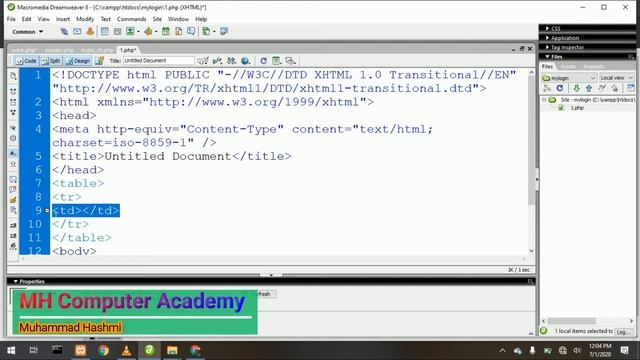This screenshot has width=640, height=360.
Task: Click the Media icon on the Insert bar
Action: pyautogui.click(x=149, y=31)
